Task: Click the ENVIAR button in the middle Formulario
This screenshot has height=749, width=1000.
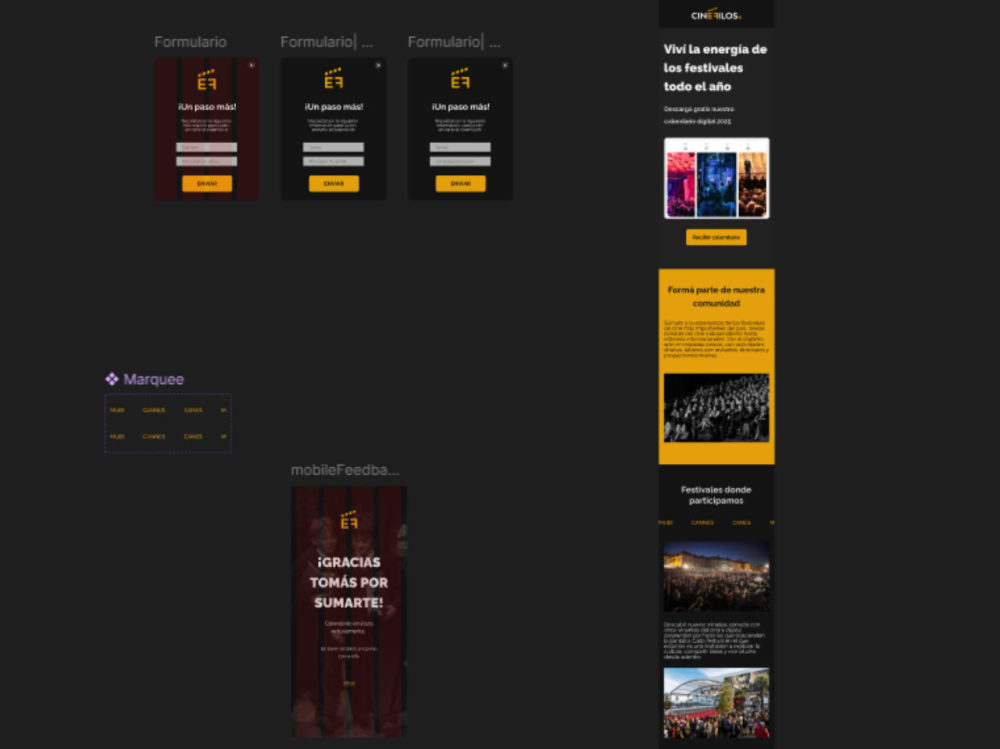Action: (x=334, y=184)
